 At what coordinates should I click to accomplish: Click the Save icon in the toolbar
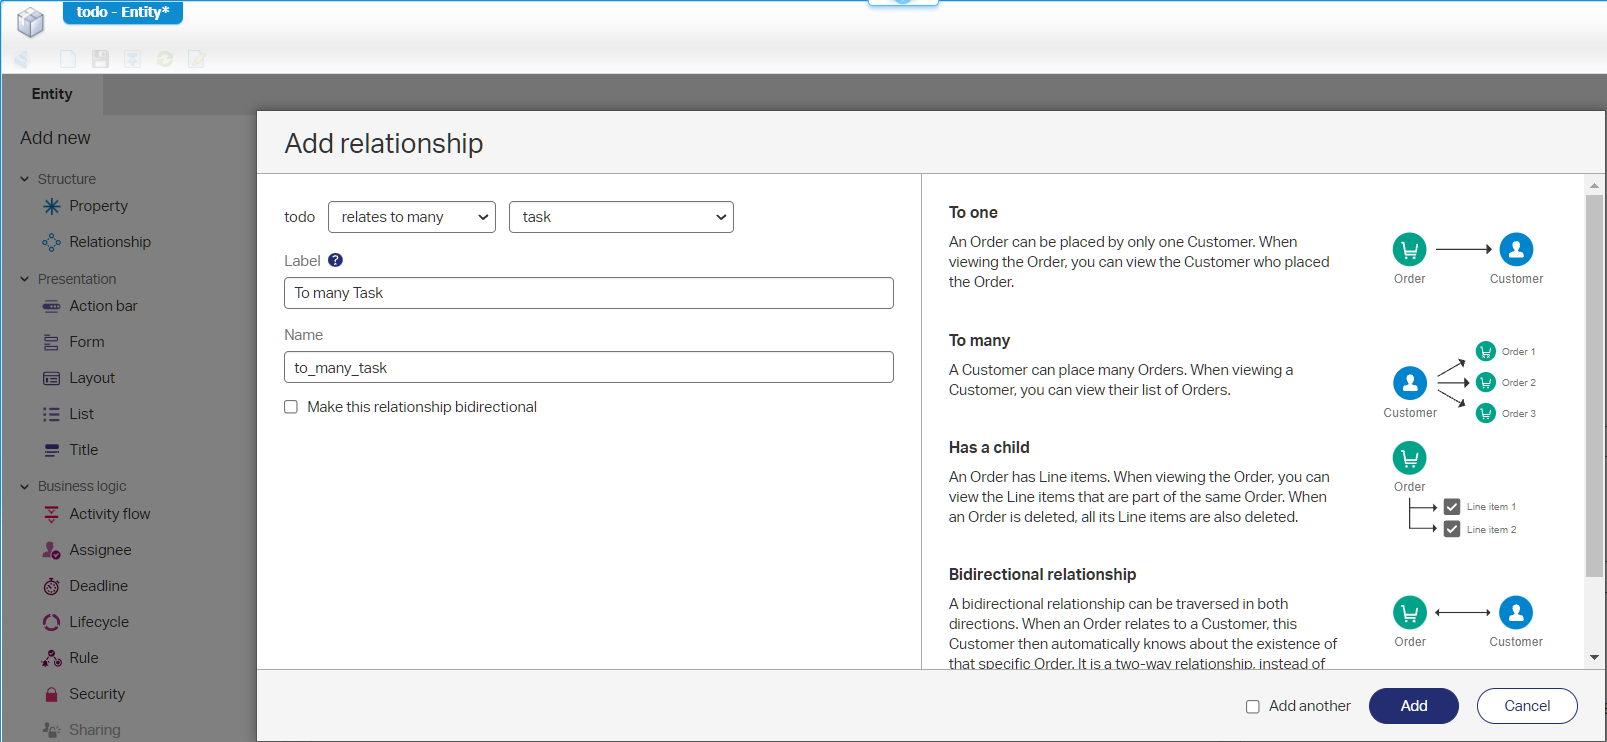pyautogui.click(x=100, y=59)
